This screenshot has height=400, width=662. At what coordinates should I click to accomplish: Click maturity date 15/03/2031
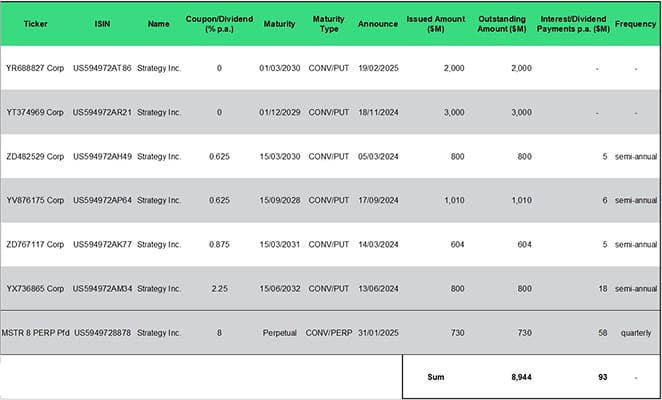(x=279, y=244)
